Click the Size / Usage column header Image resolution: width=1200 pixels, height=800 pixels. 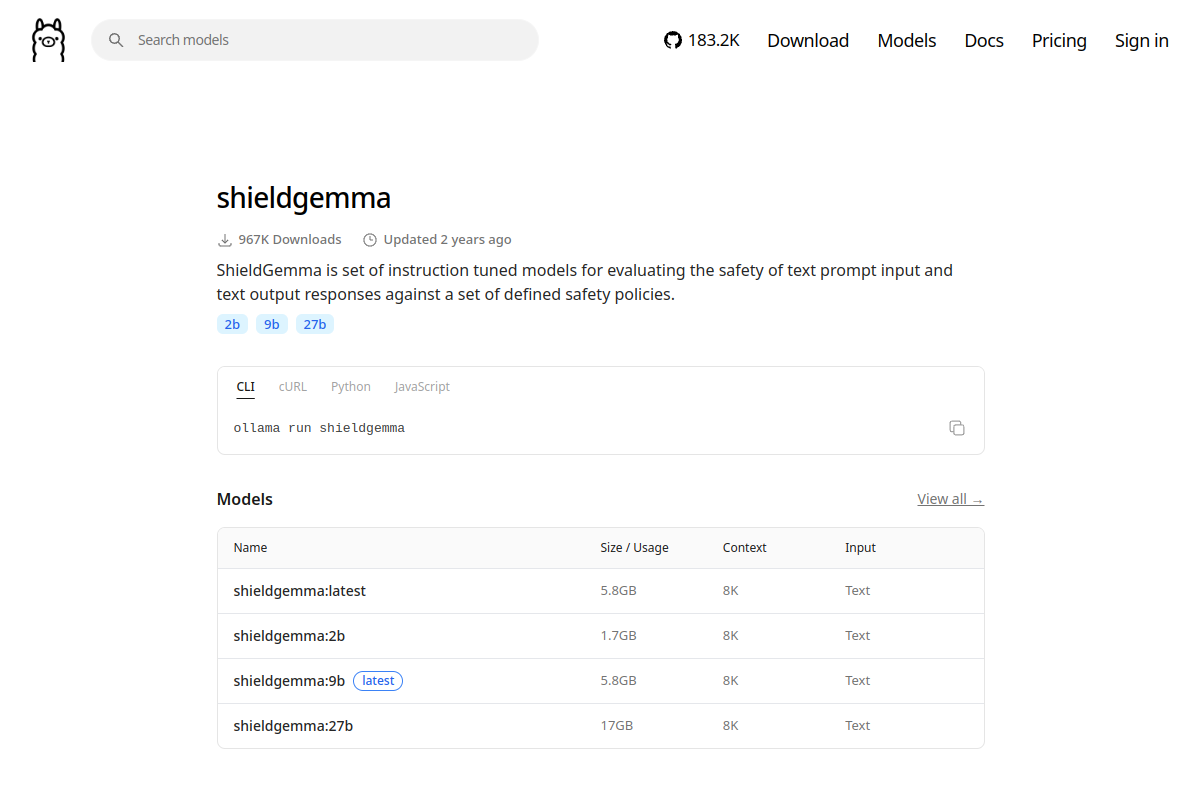tap(634, 548)
